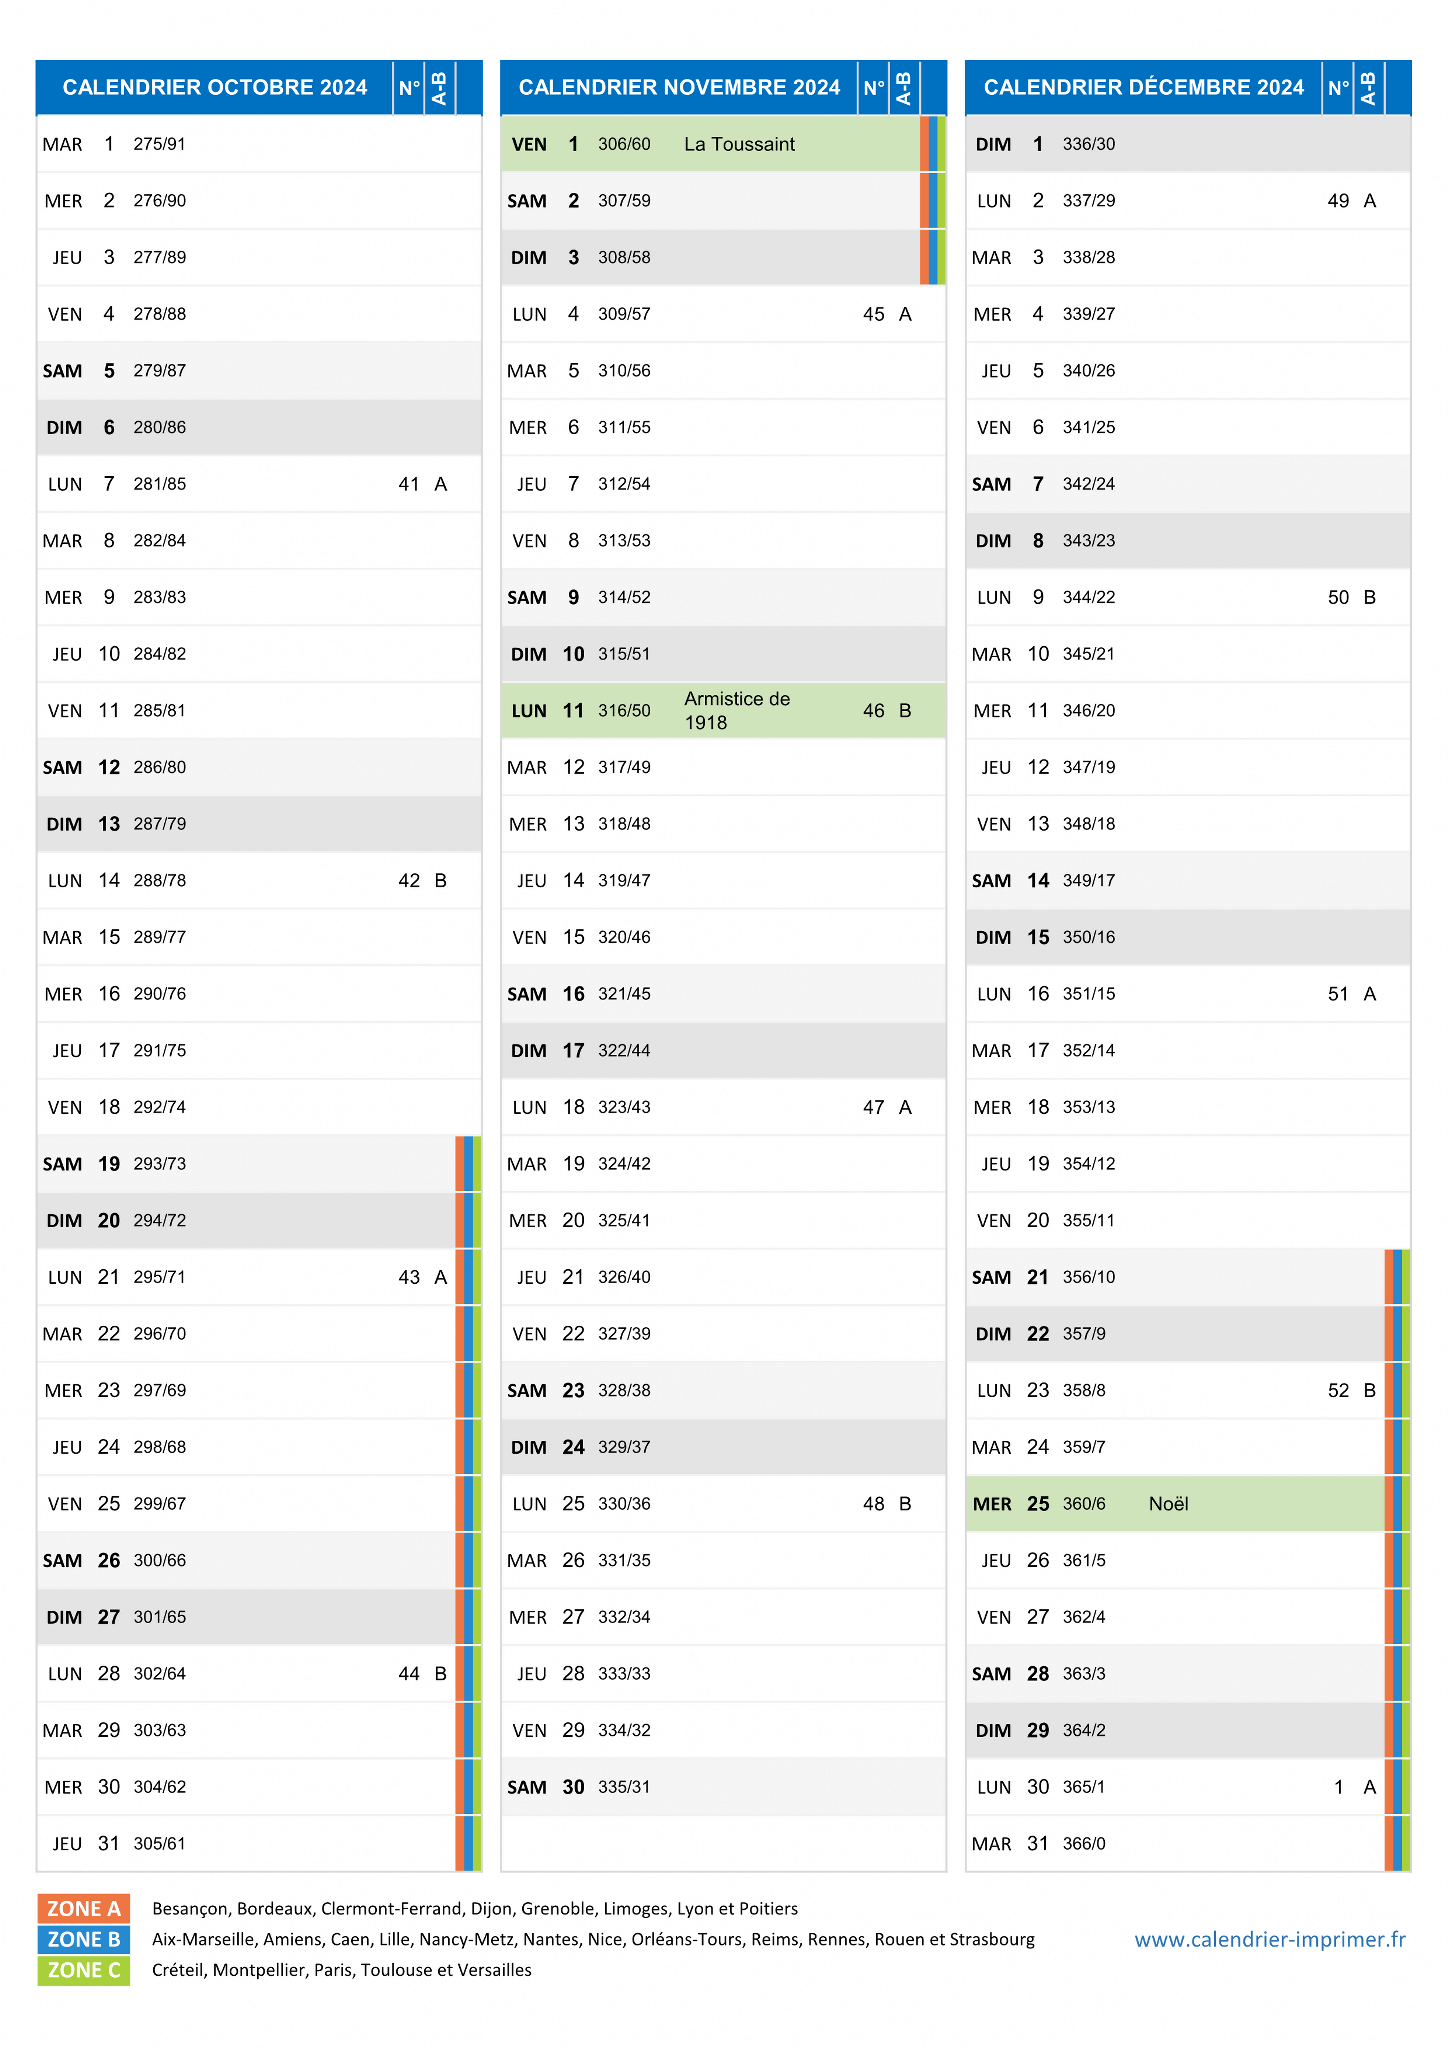Click week number 47 in November
The width and height of the screenshot is (1448, 2048).
pyautogui.click(x=873, y=1107)
